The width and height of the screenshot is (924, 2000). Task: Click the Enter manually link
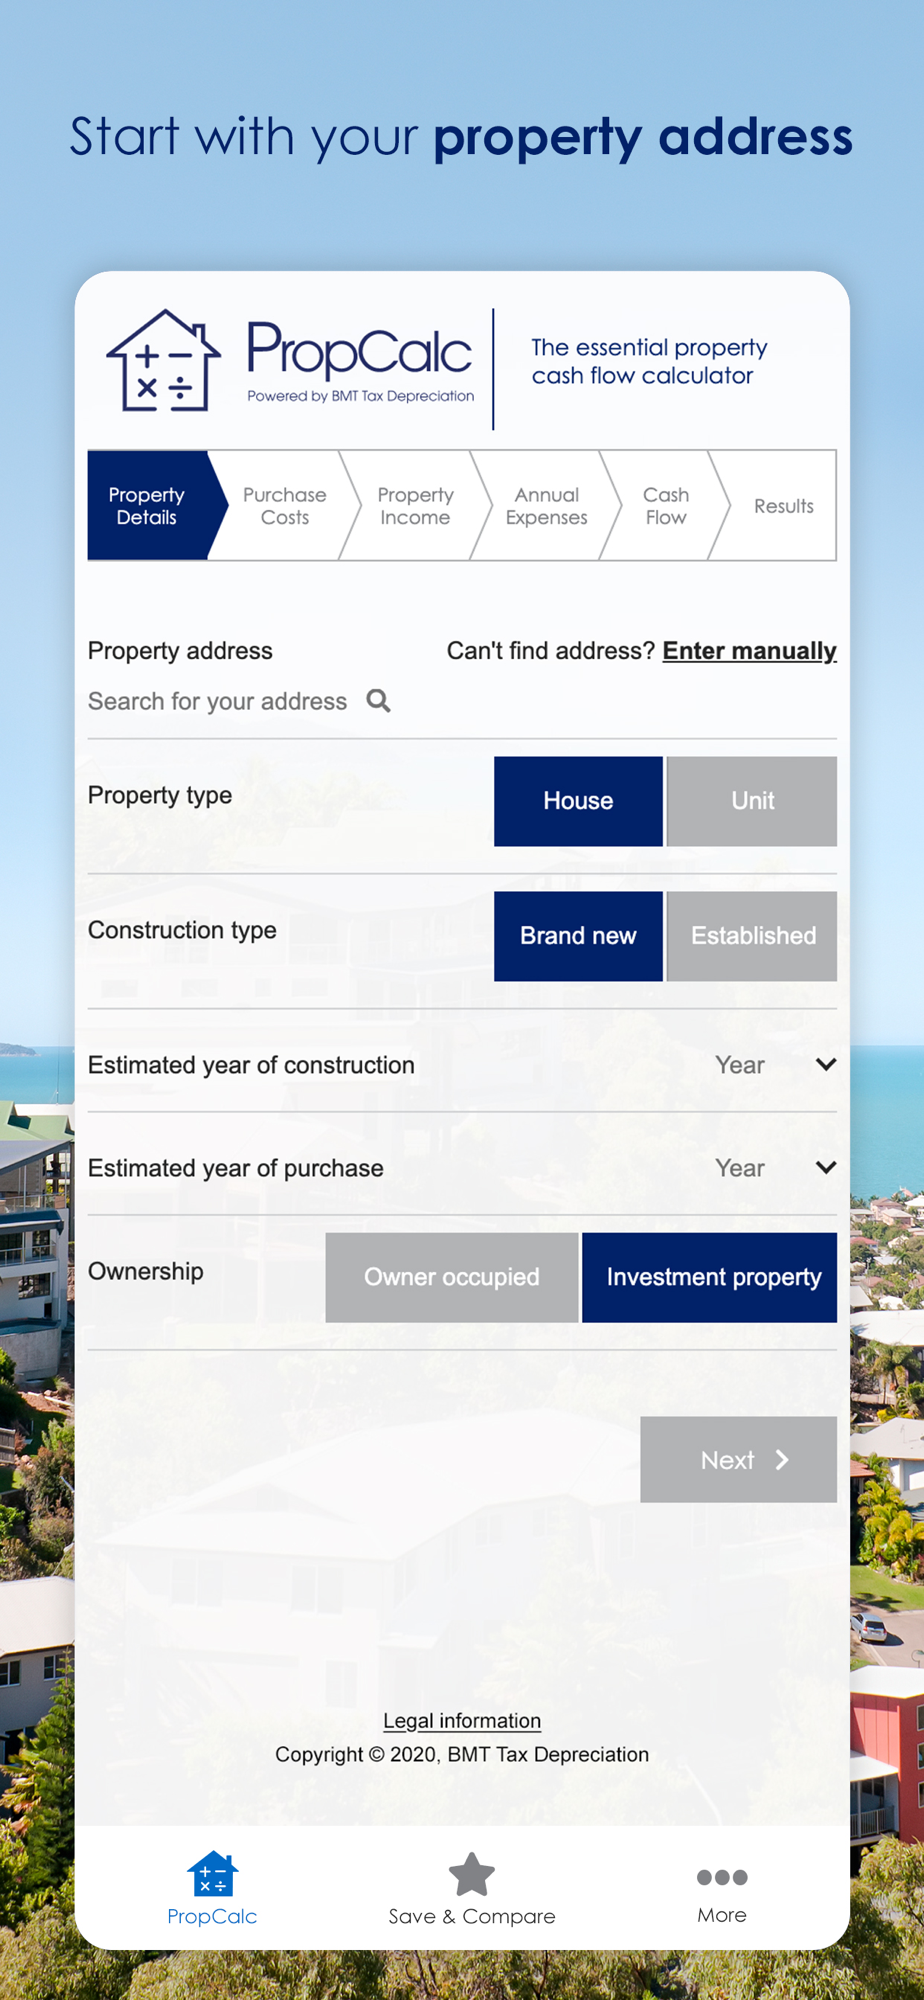749,651
